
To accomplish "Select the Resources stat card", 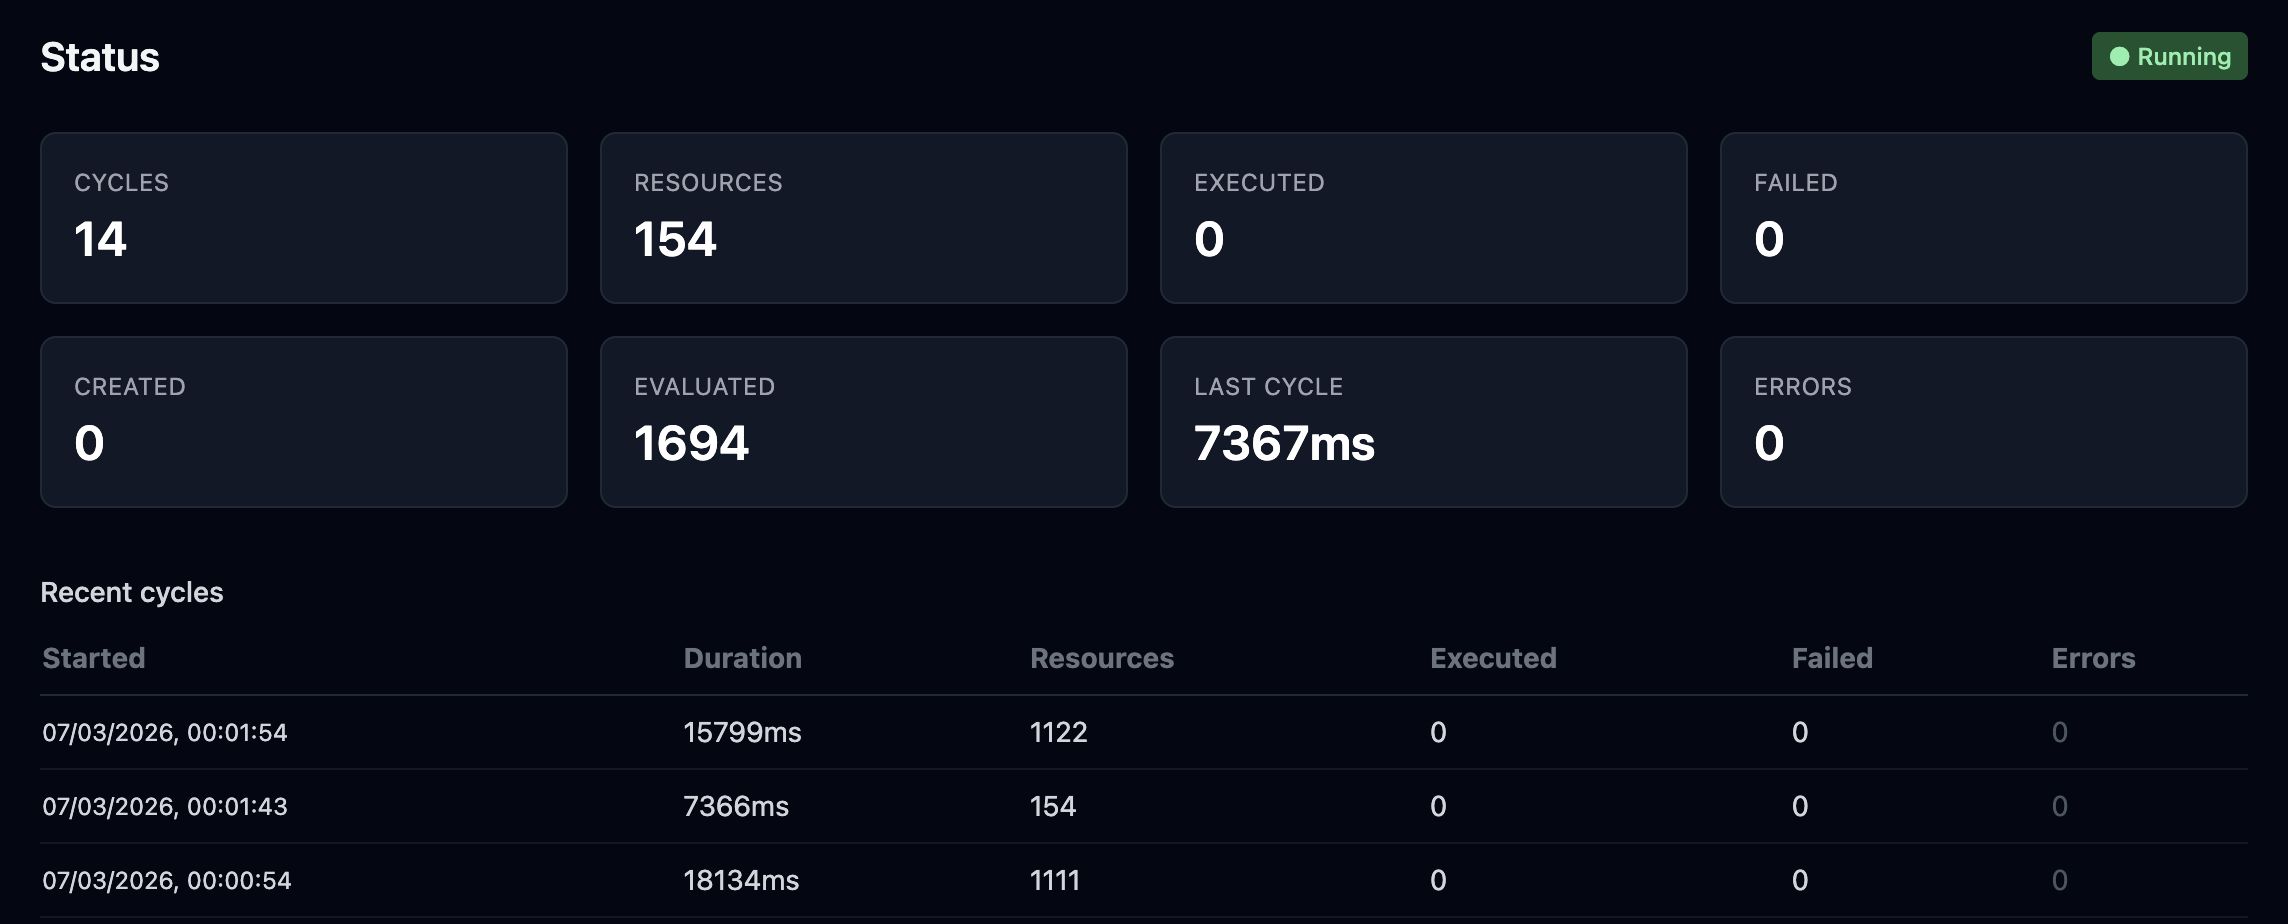I will (863, 218).
